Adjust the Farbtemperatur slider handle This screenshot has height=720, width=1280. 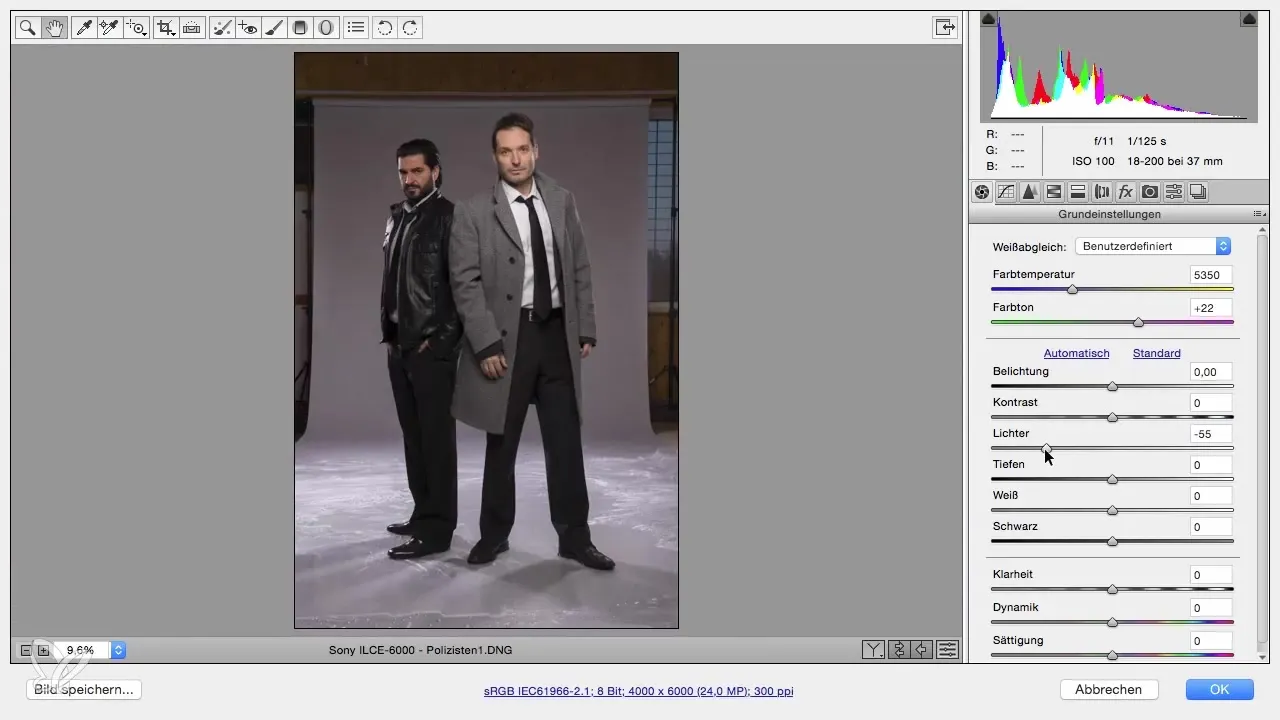click(1073, 290)
